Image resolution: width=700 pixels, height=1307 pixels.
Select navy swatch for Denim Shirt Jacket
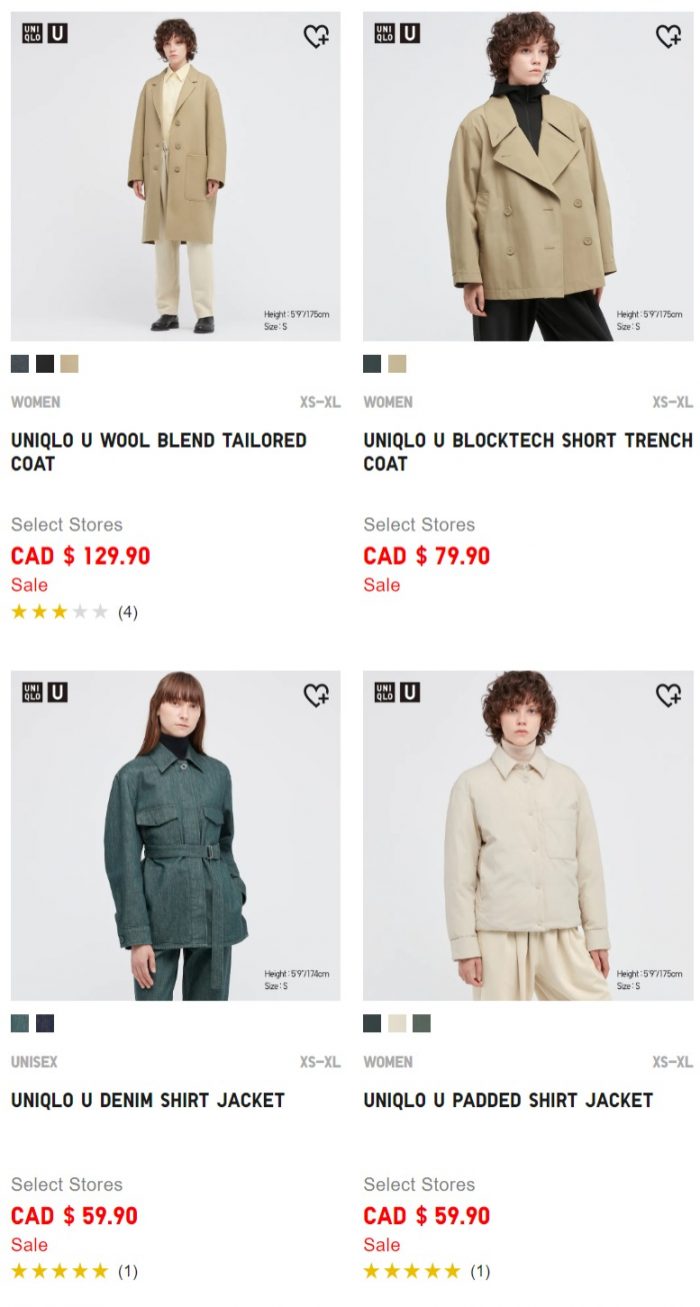[x=45, y=1023]
